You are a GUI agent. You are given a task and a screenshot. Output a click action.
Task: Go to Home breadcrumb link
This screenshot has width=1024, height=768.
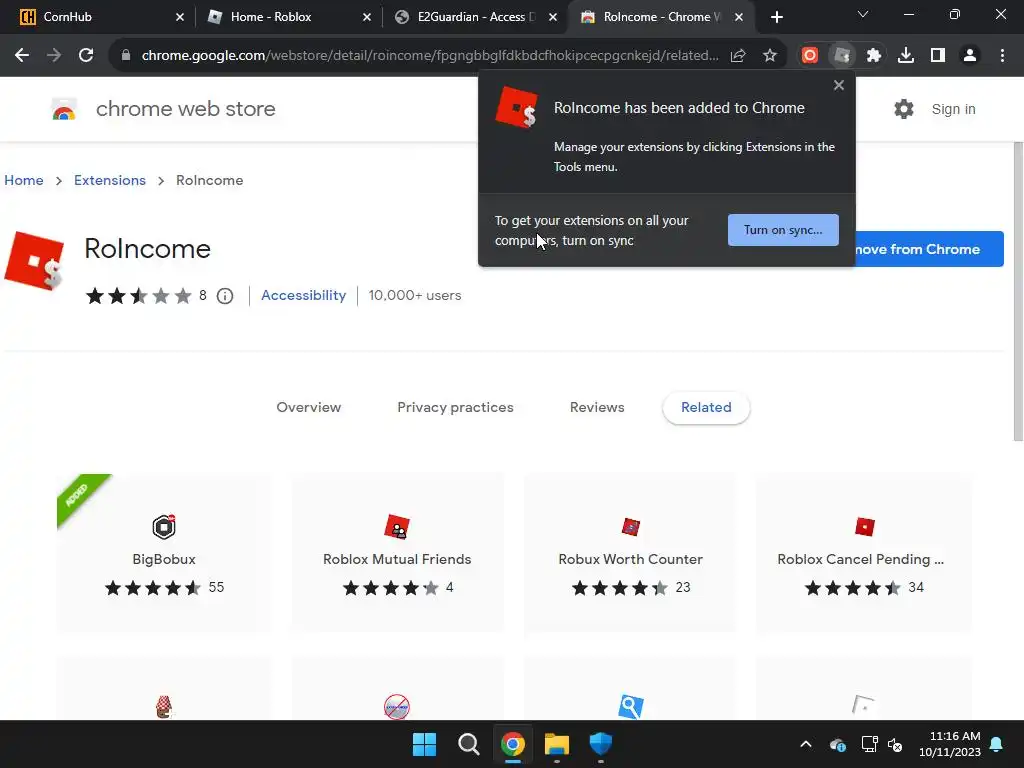(x=24, y=180)
